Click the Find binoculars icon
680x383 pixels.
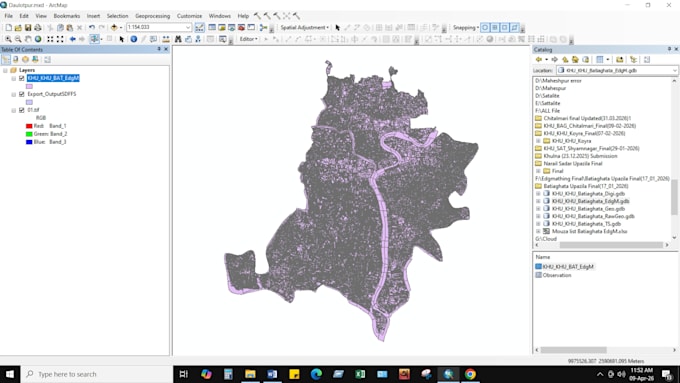[x=178, y=39]
